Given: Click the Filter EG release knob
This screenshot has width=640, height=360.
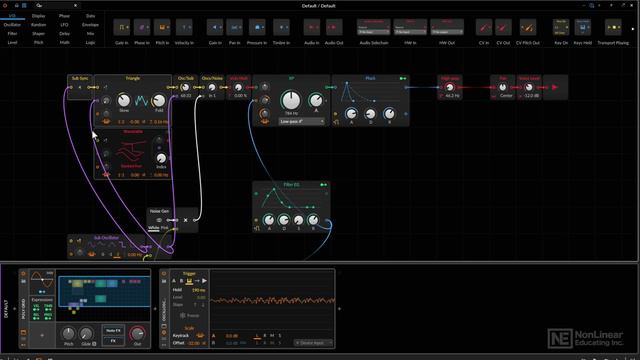Looking at the screenshot, I should [313, 220].
